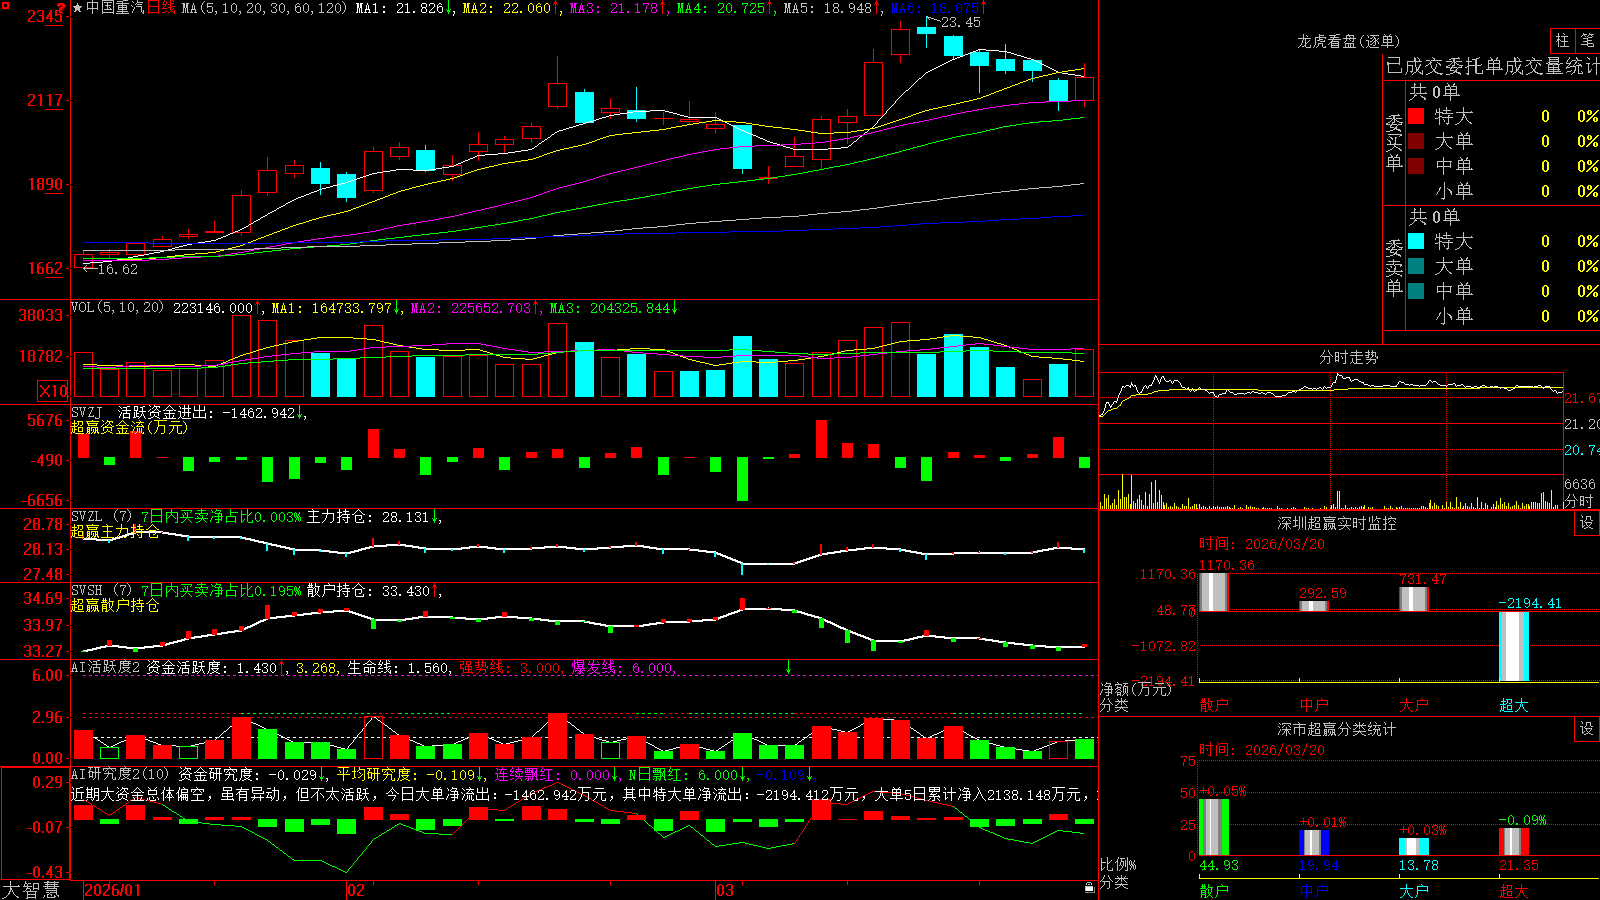Screen dimensions: 1600x900
Task: Click the dark red 委买单 中单 swatch
Action: pyautogui.click(x=1416, y=166)
